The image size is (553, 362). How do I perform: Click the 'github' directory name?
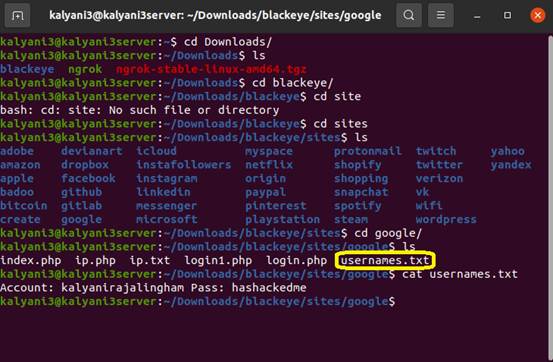pyautogui.click(x=81, y=192)
